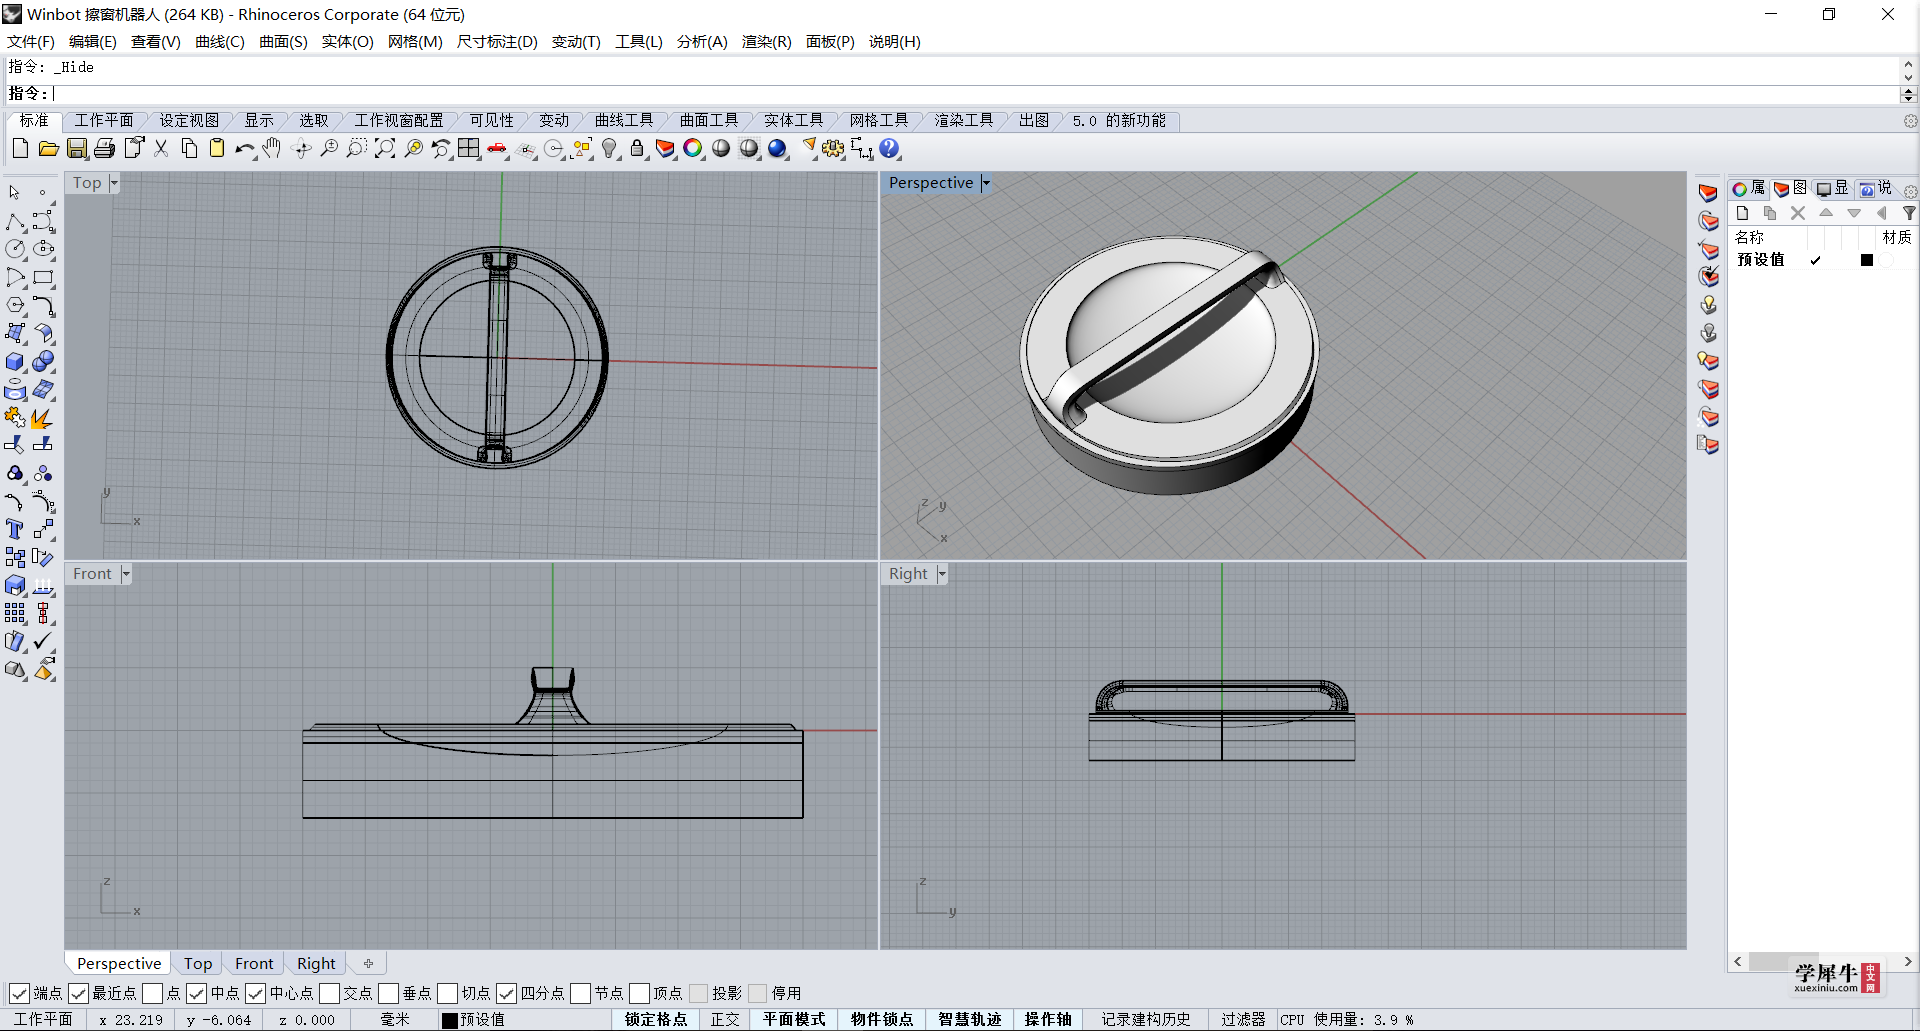Enable the 垂点 osnap checkbox
Image resolution: width=1920 pixels, height=1031 pixels.
[388, 993]
